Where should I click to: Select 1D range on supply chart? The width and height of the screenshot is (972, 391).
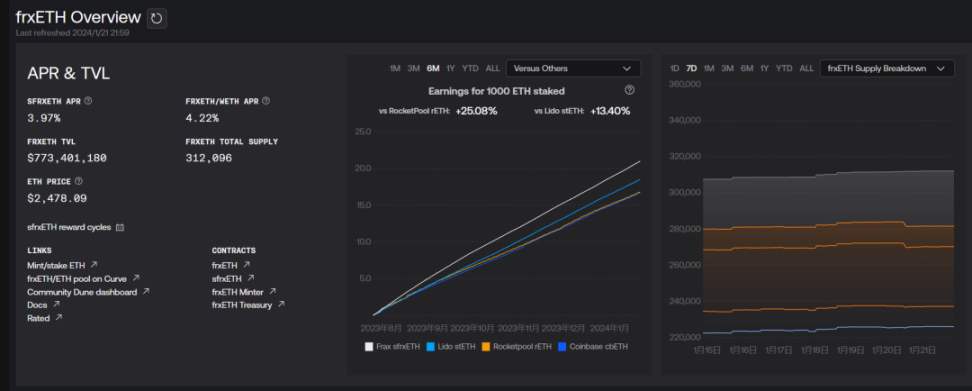[x=675, y=68]
